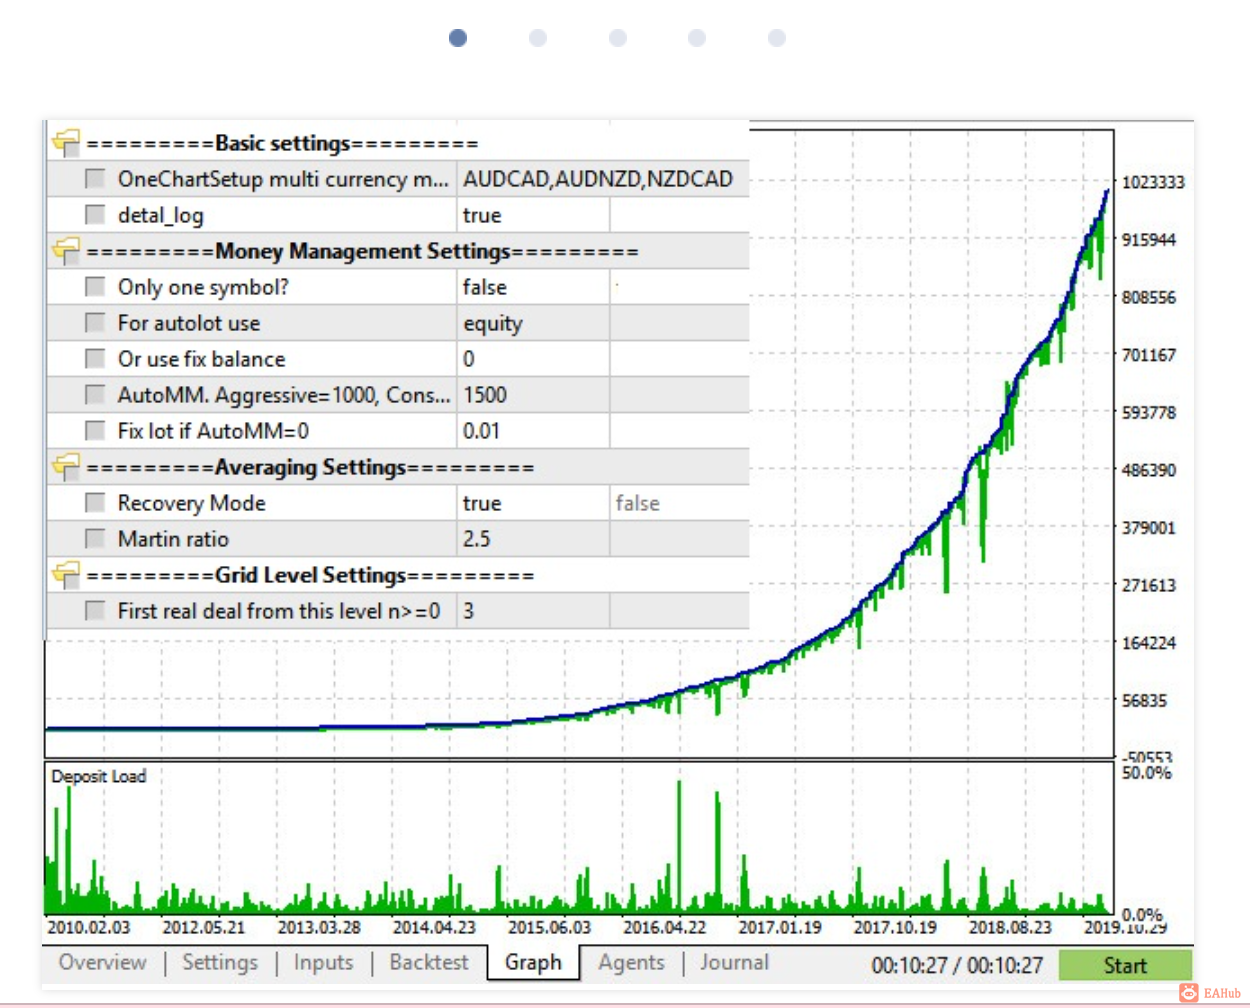Click the equity value for autolot
This screenshot has height=1008, width=1250.
pyautogui.click(x=533, y=323)
